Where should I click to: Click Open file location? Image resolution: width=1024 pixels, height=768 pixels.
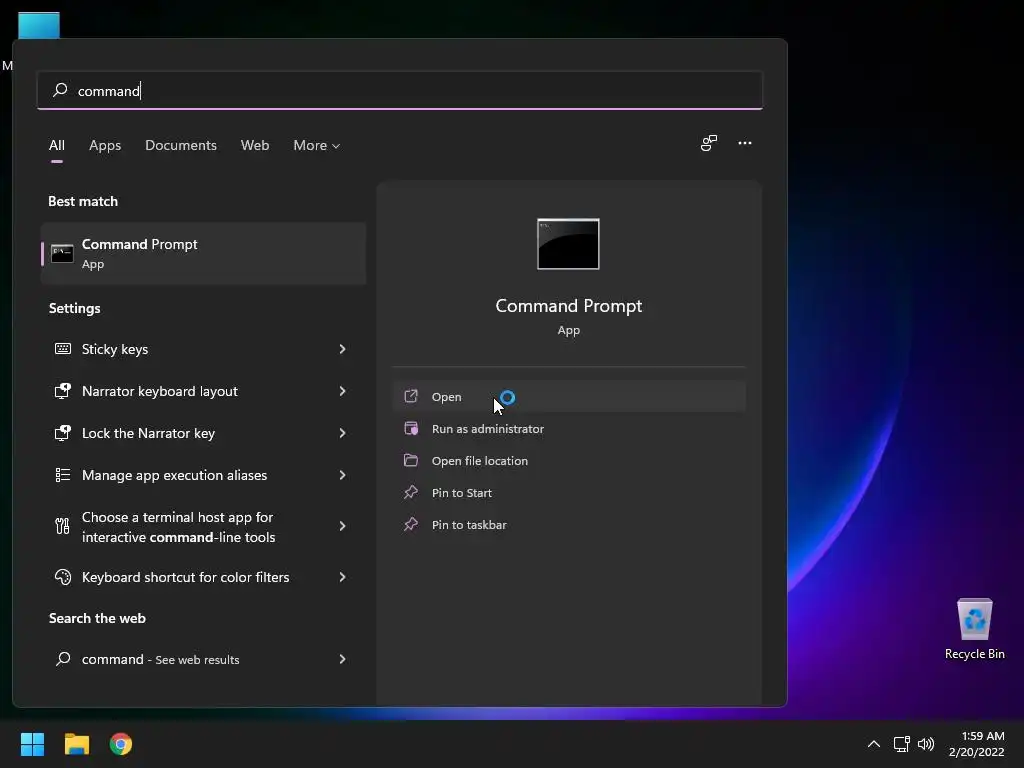coord(569,460)
